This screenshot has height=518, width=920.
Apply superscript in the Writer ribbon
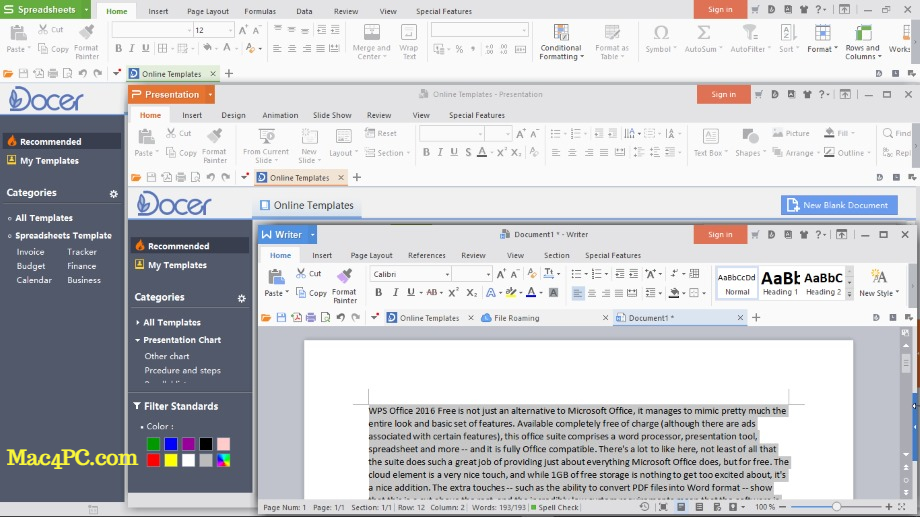(453, 292)
